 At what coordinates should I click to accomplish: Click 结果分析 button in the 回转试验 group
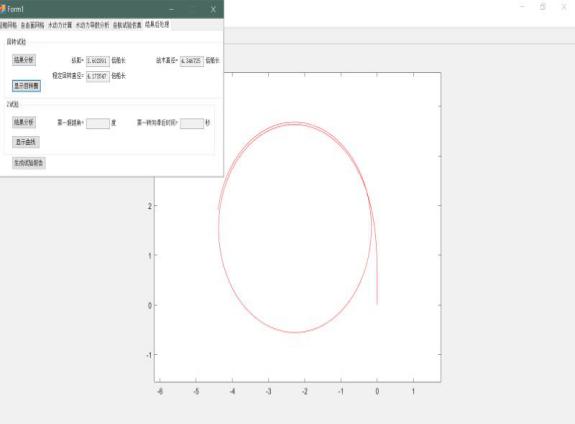tap(24, 60)
